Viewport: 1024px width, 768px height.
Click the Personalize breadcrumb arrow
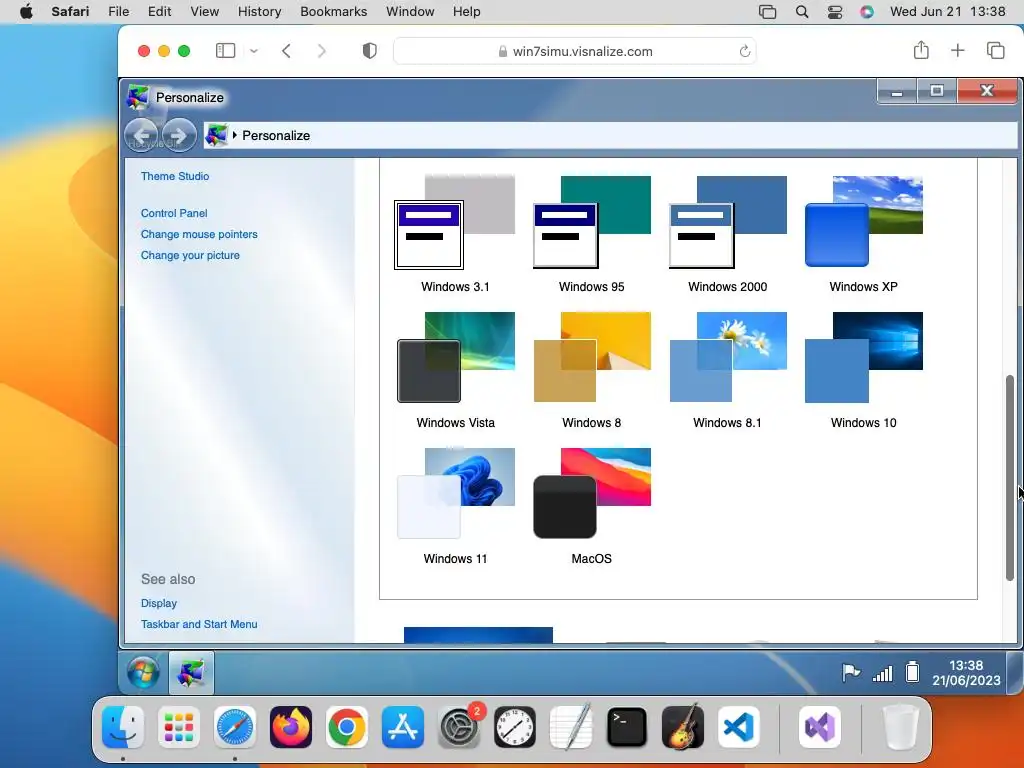(x=234, y=135)
